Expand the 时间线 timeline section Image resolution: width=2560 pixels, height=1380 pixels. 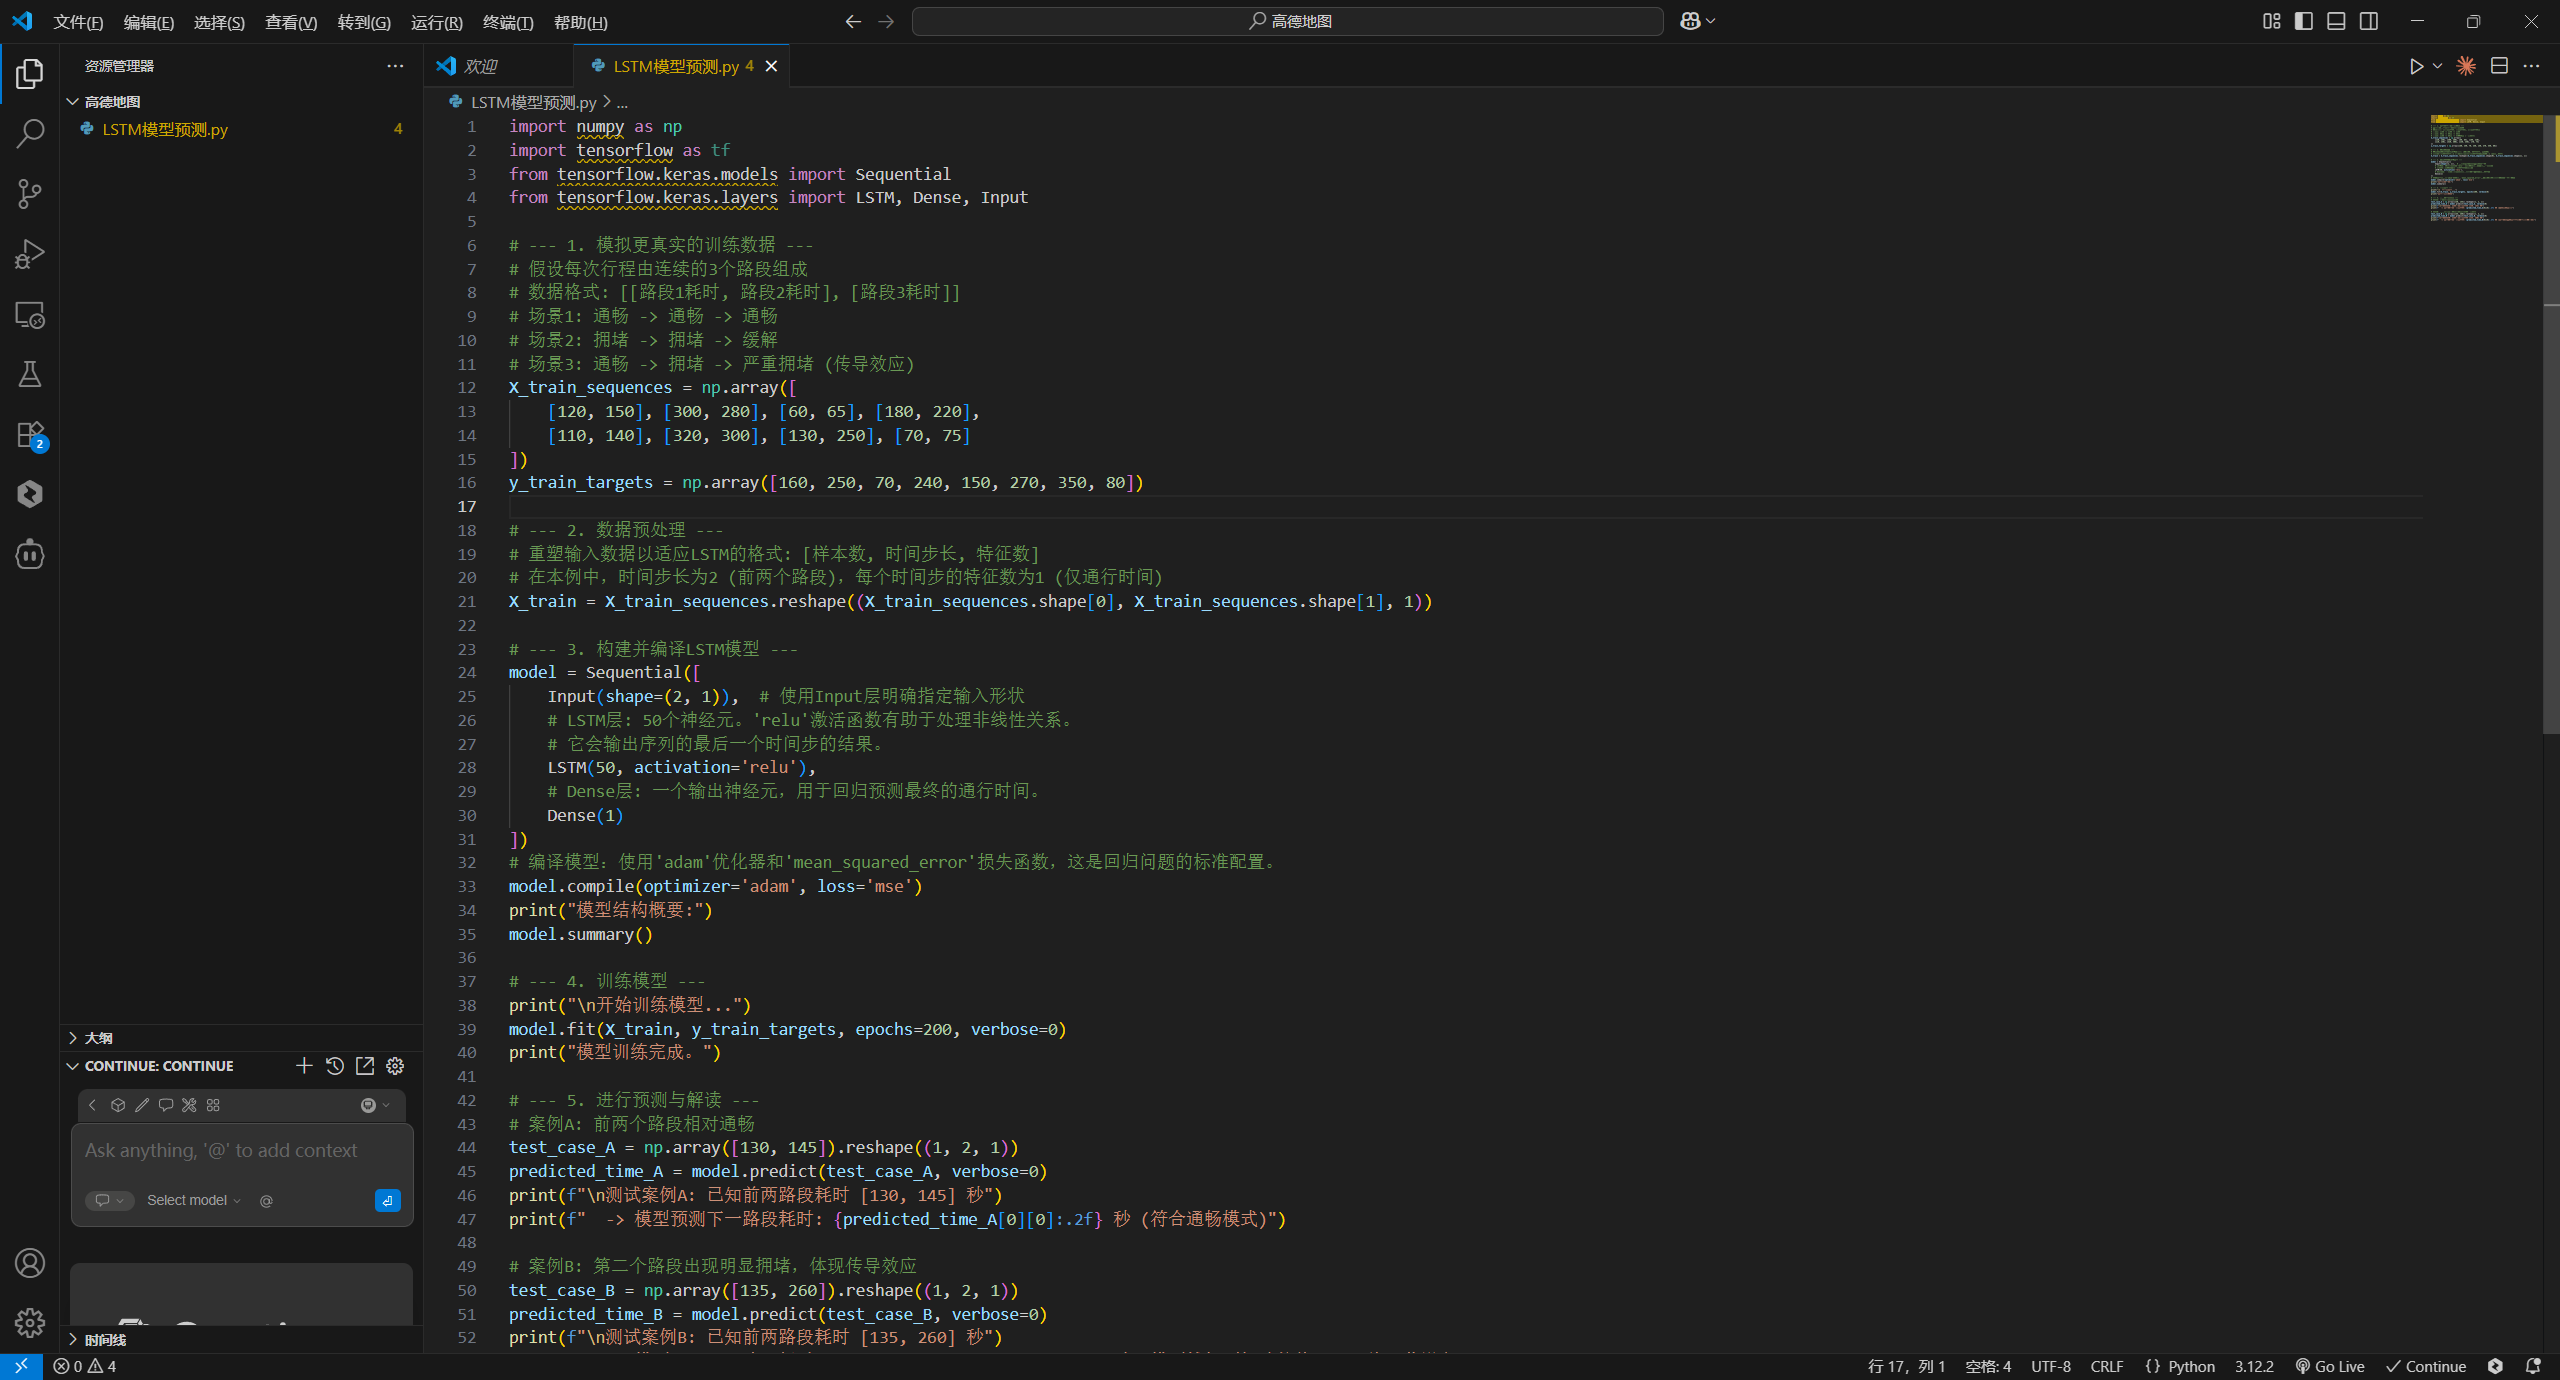point(240,1340)
